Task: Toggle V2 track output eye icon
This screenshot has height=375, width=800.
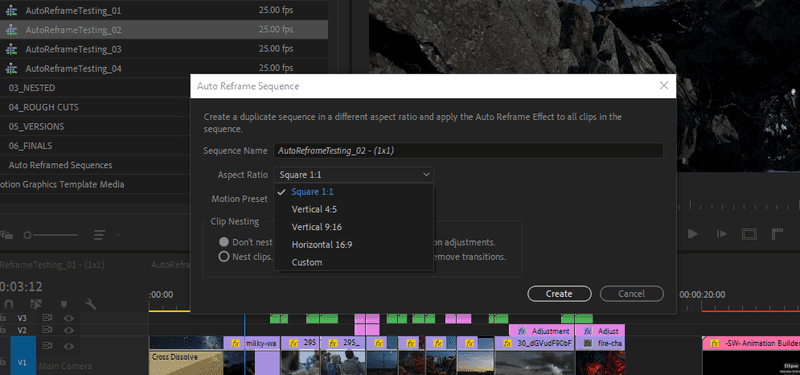Action: [69, 330]
